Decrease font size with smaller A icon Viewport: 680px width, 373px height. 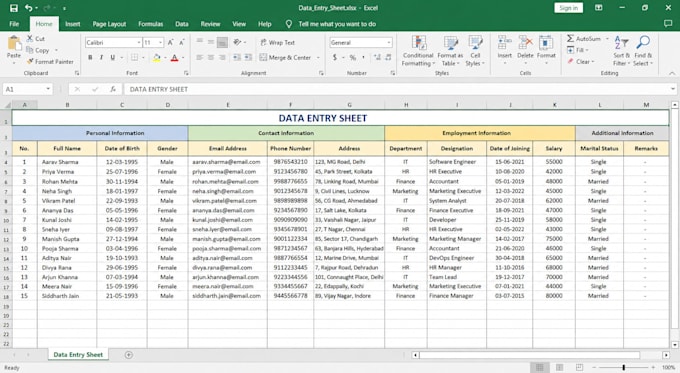[x=181, y=42]
